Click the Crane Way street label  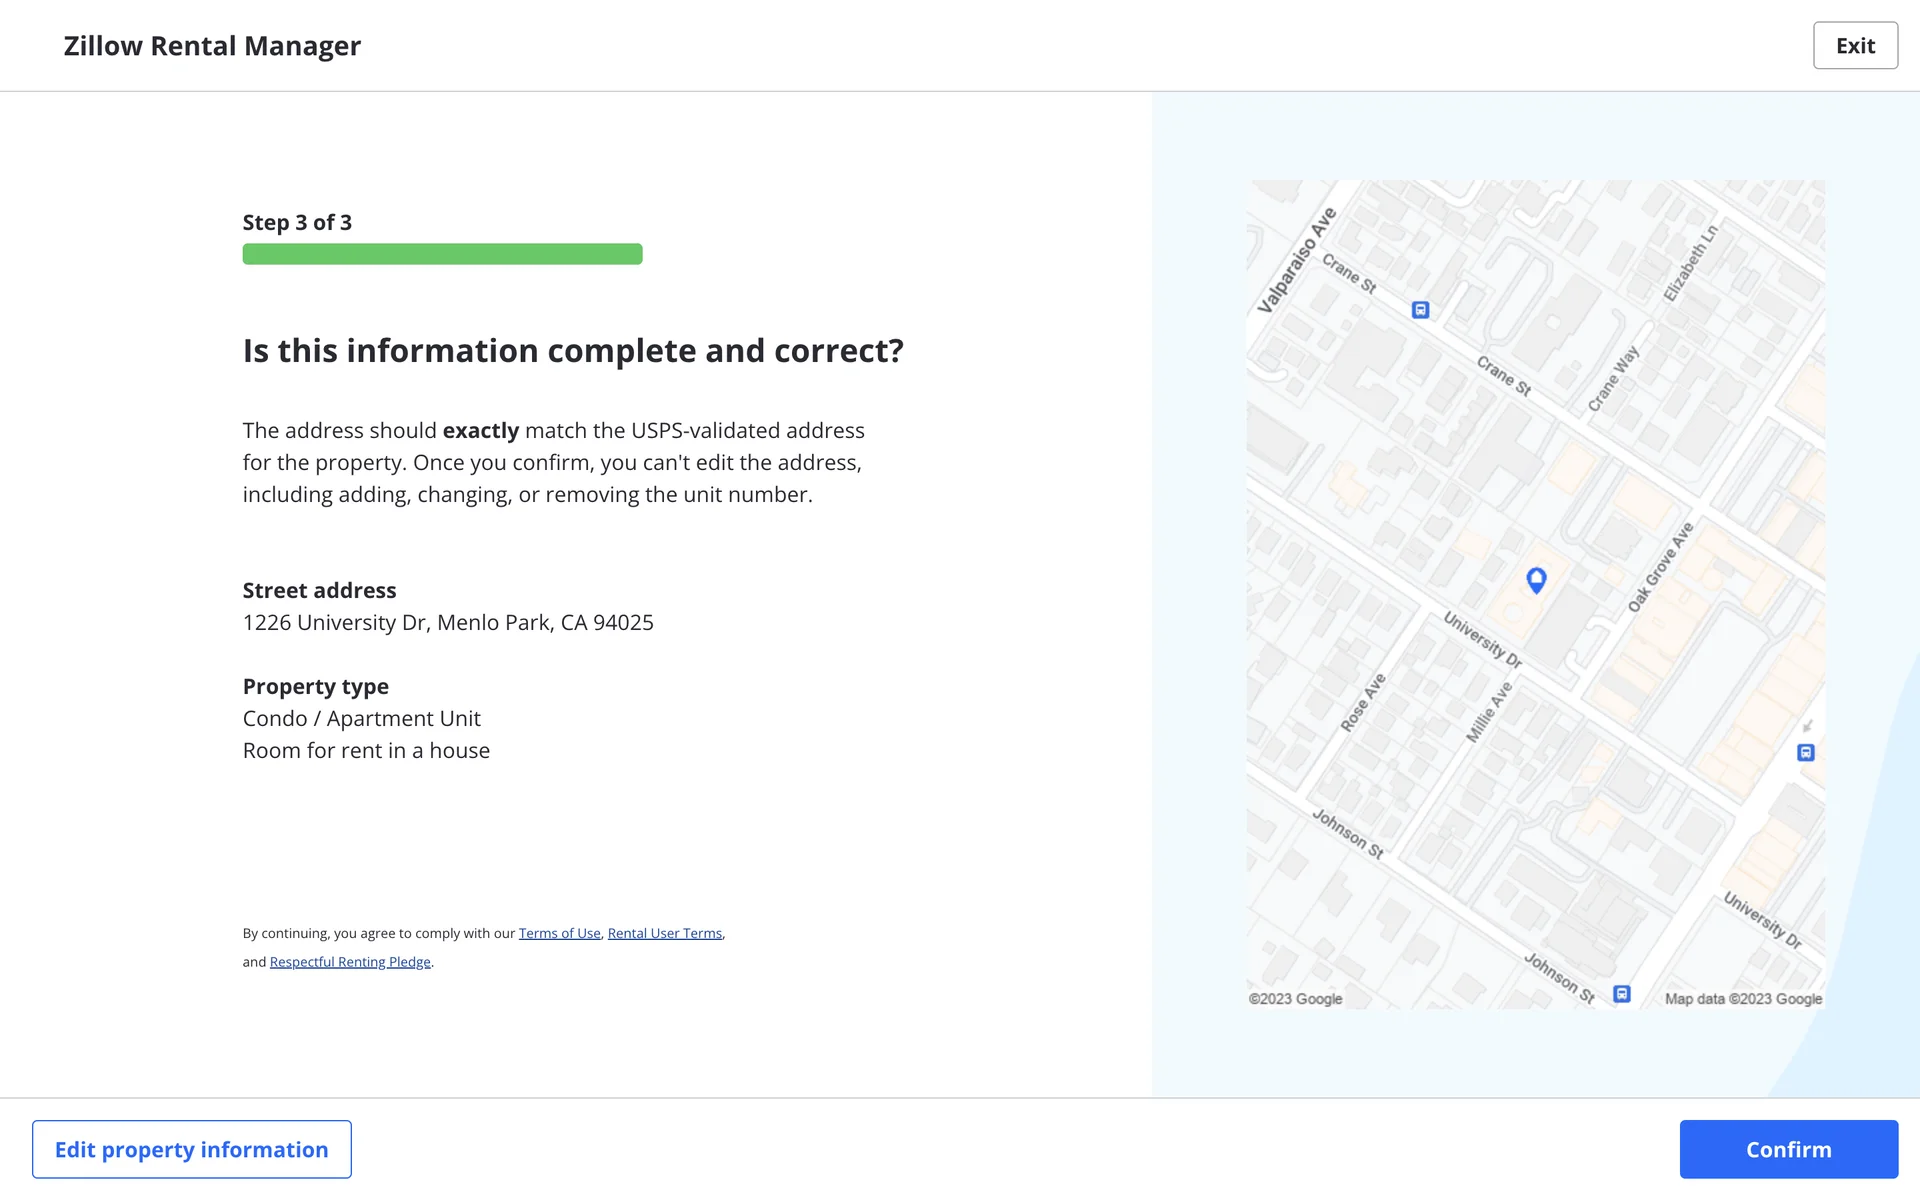pos(1613,379)
